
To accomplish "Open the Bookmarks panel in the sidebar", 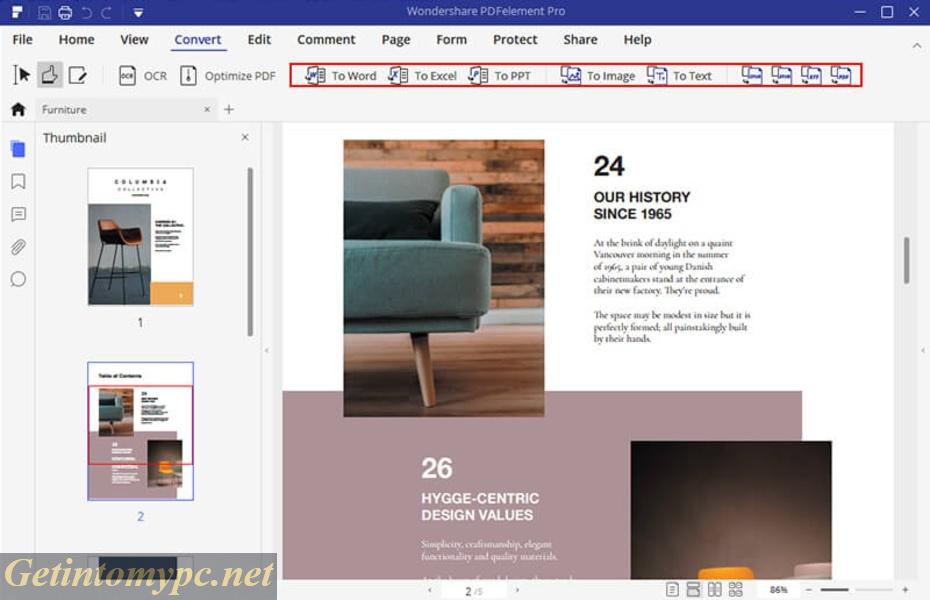I will pos(17,182).
